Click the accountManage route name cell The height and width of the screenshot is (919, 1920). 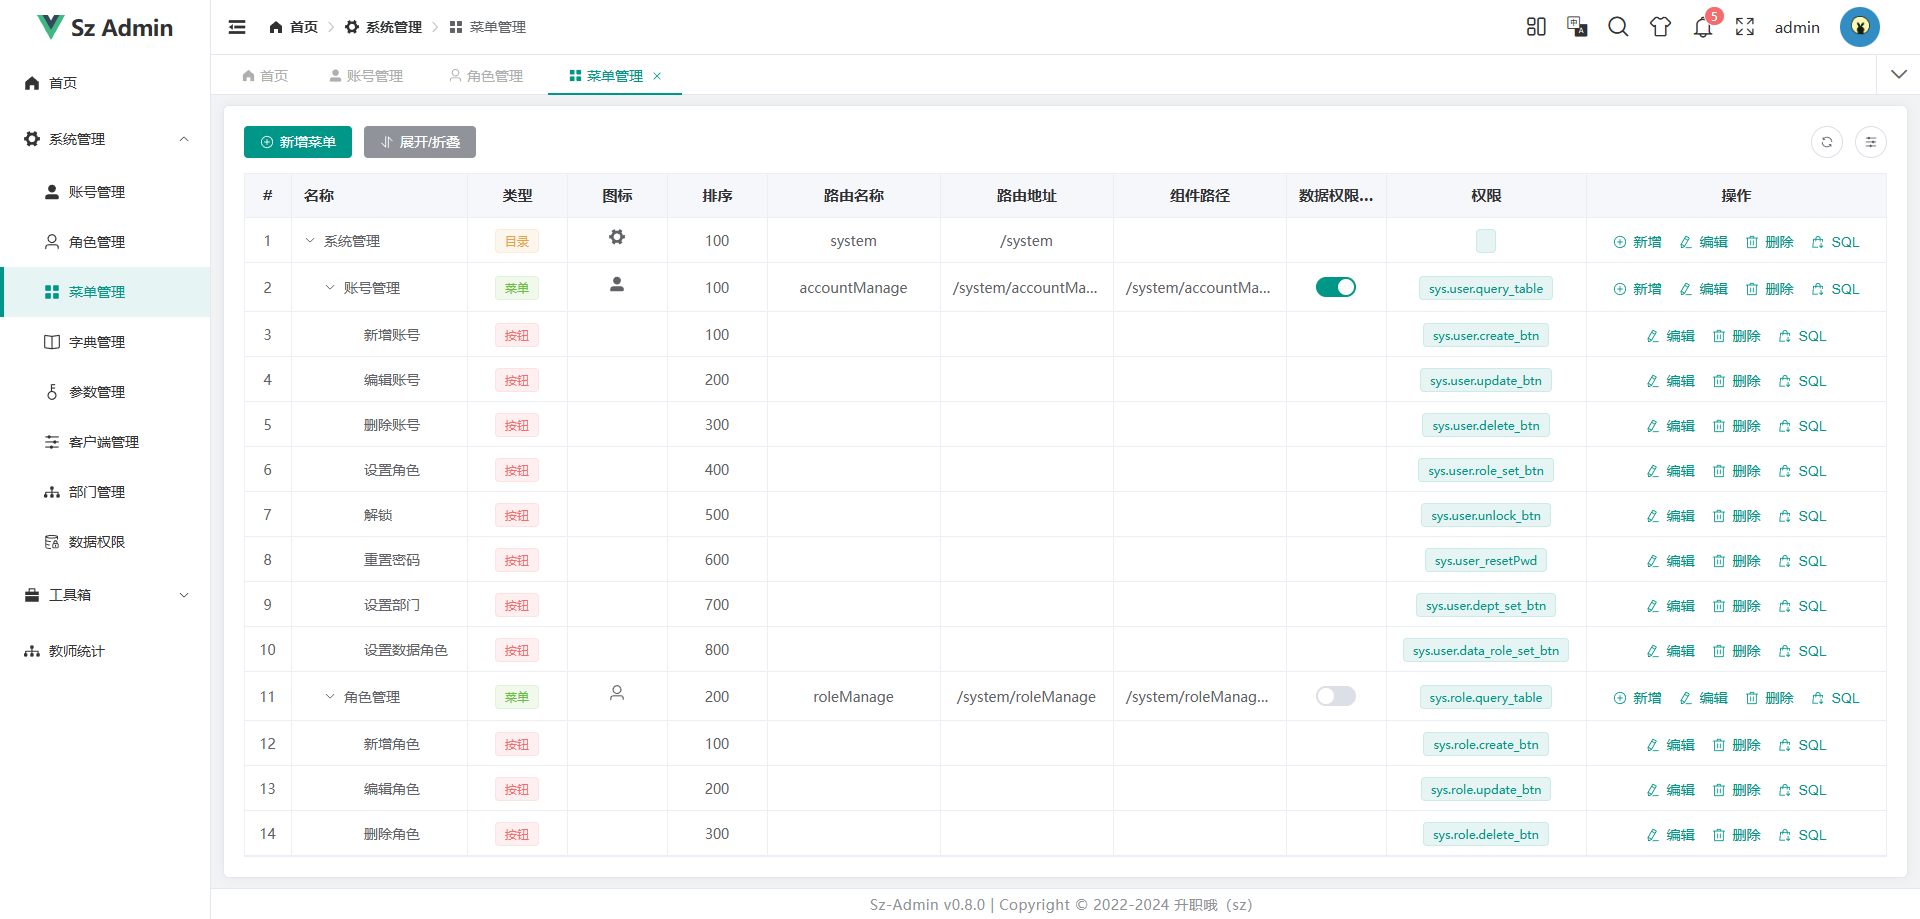point(853,288)
